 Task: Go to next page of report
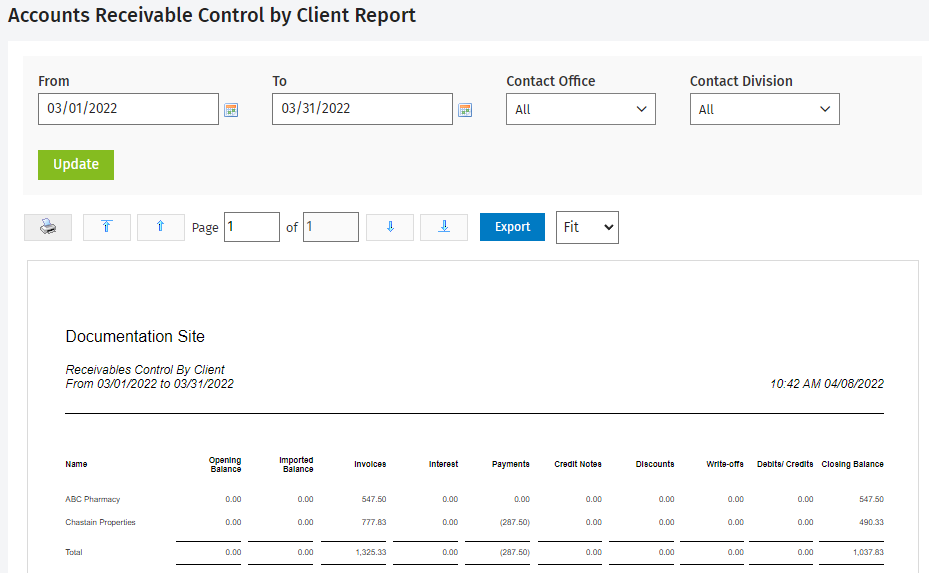(x=390, y=228)
